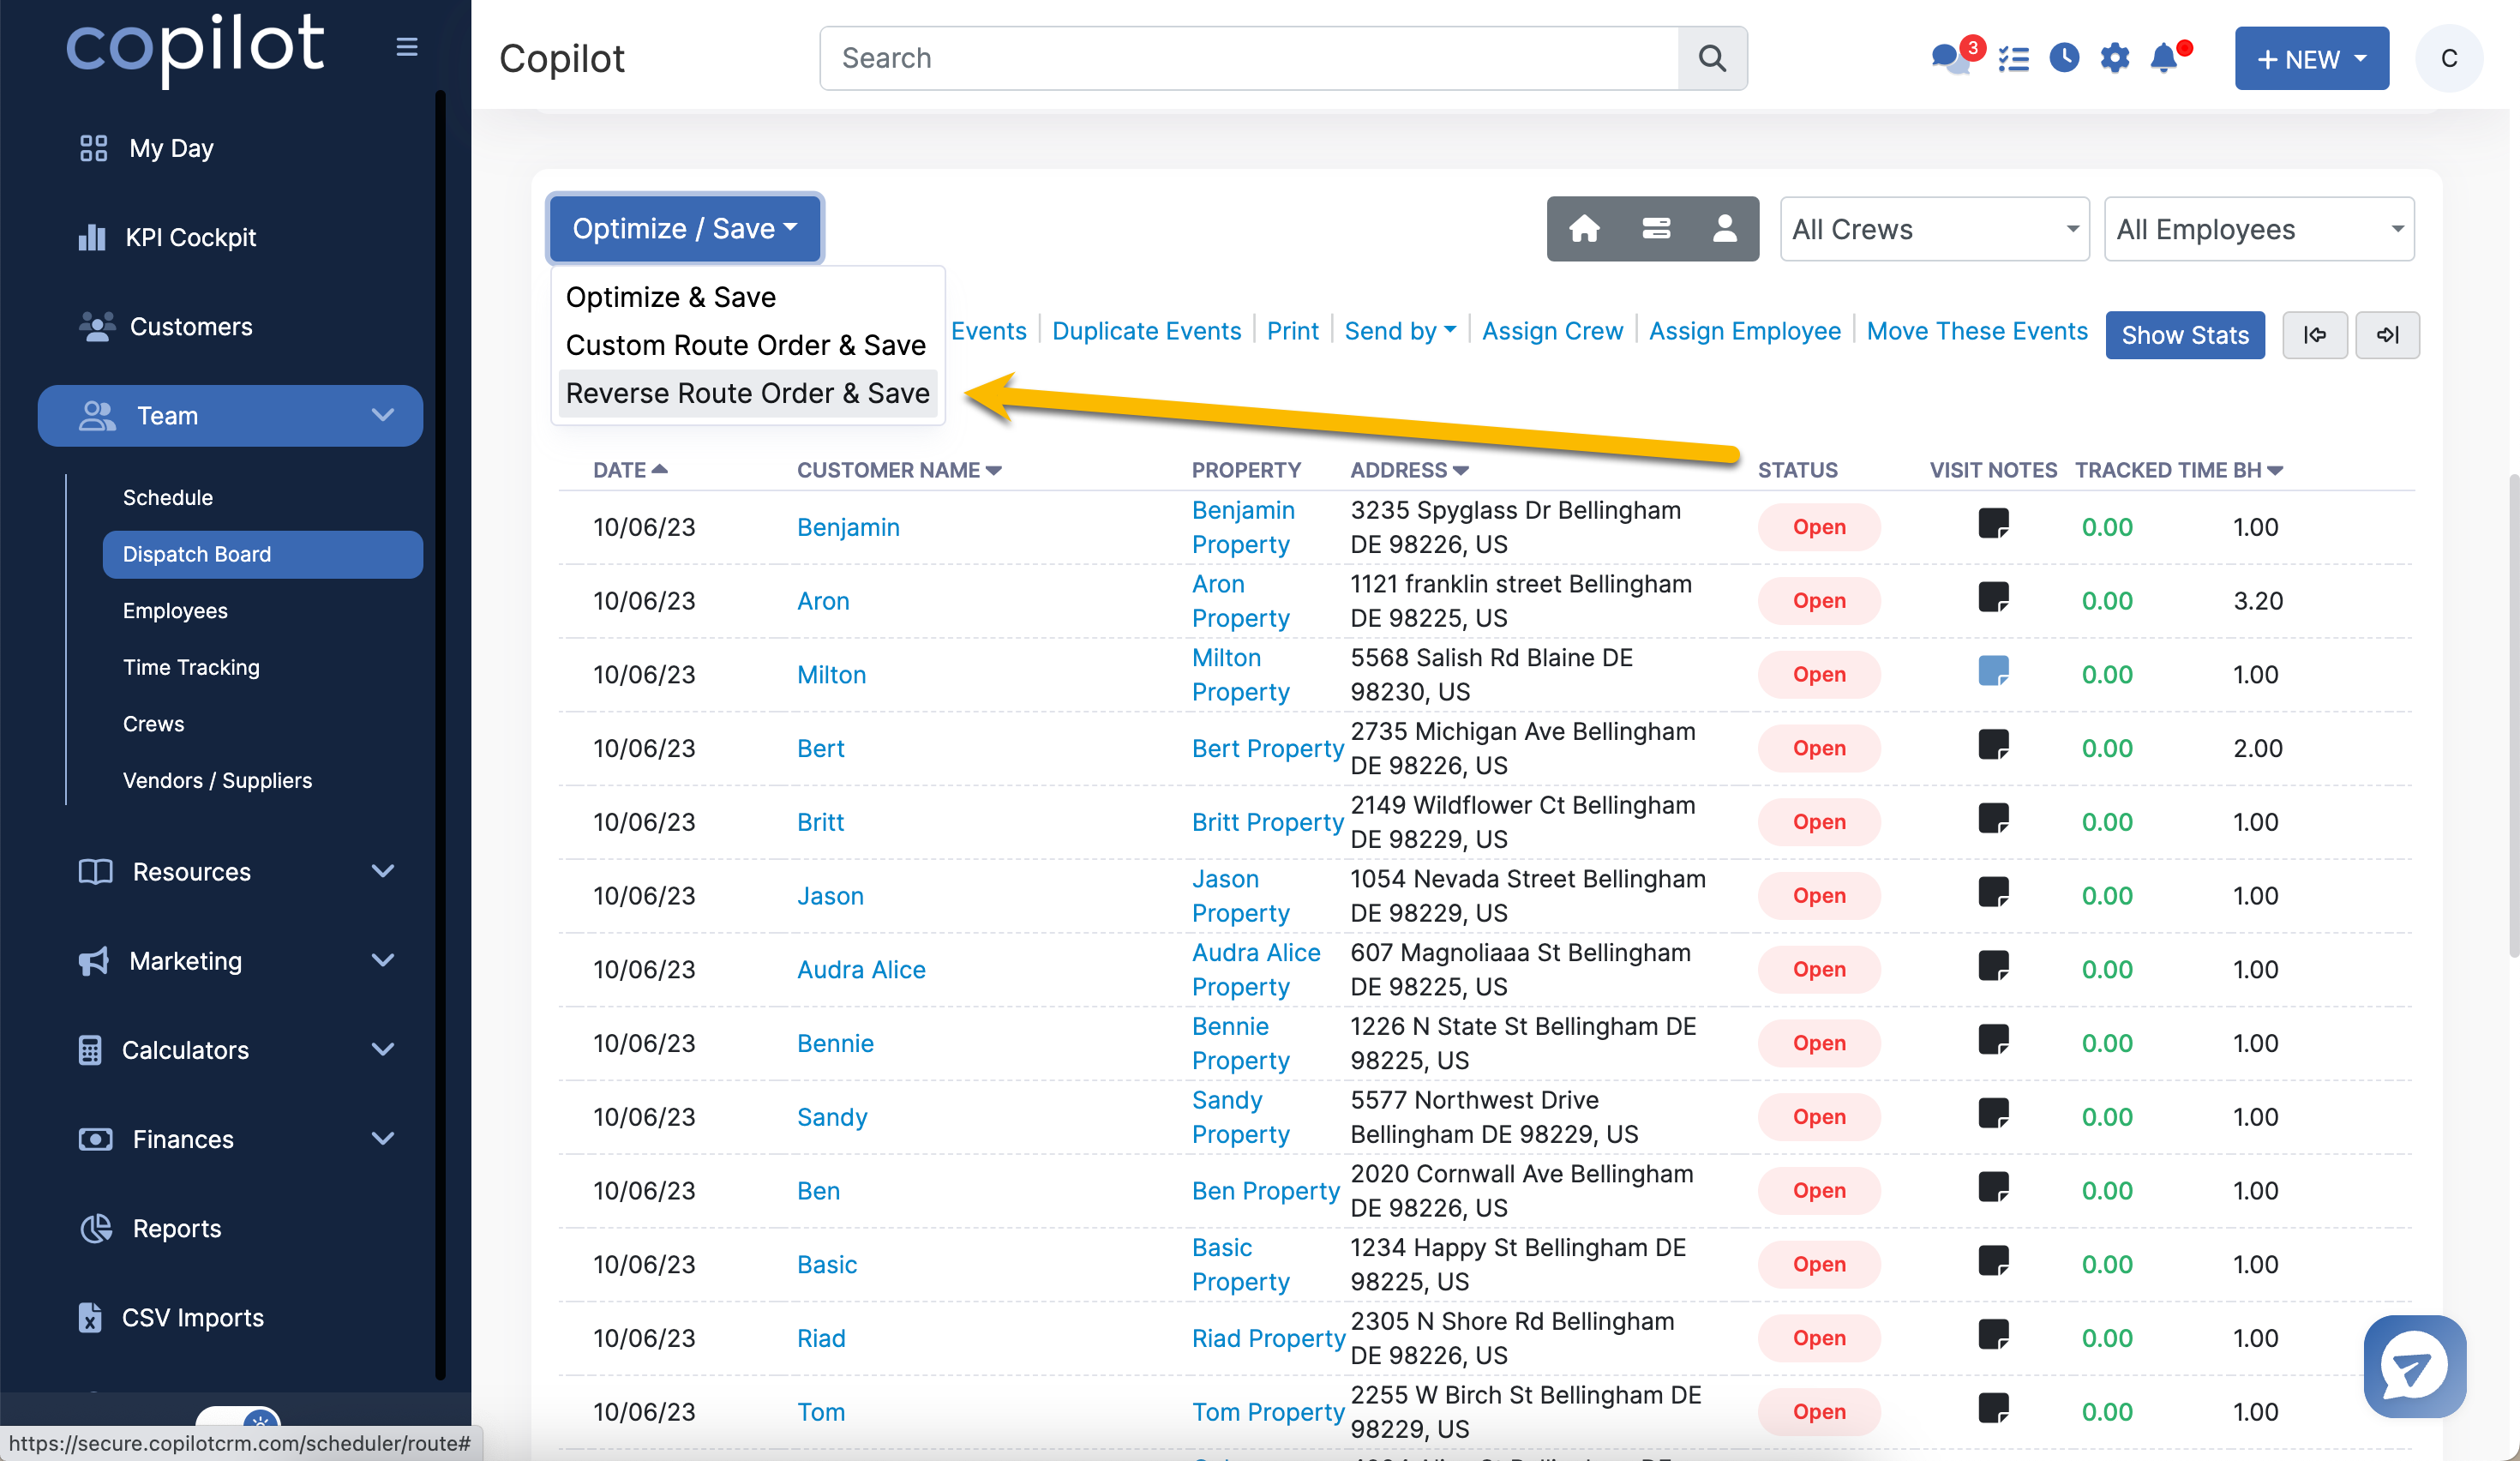Click Assign Crew link
The image size is (2520, 1461).
1552,331
